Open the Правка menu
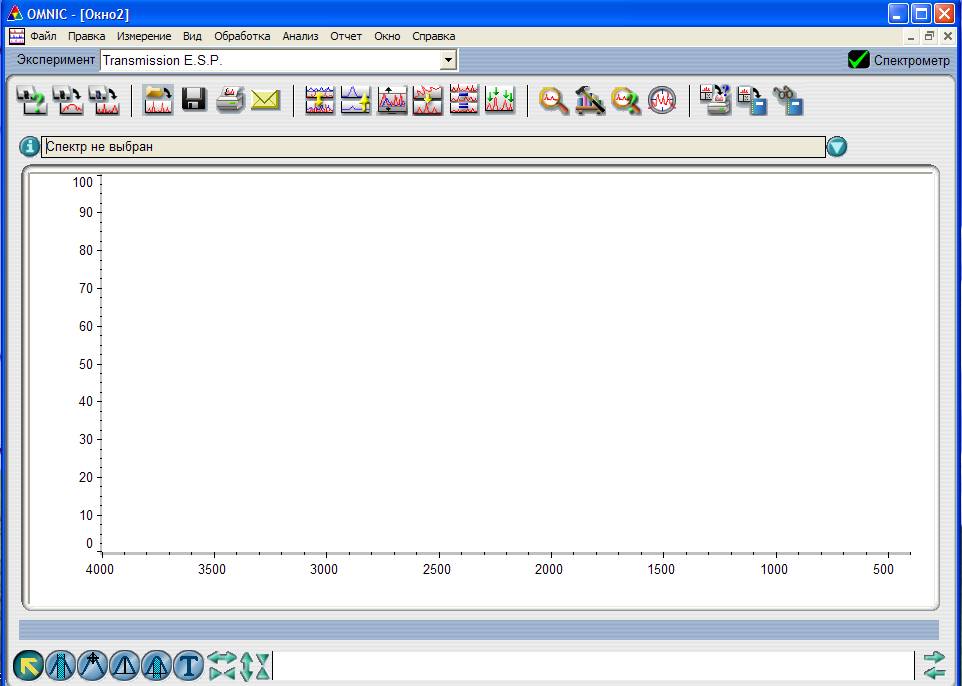Image resolution: width=962 pixels, height=686 pixels. point(87,36)
